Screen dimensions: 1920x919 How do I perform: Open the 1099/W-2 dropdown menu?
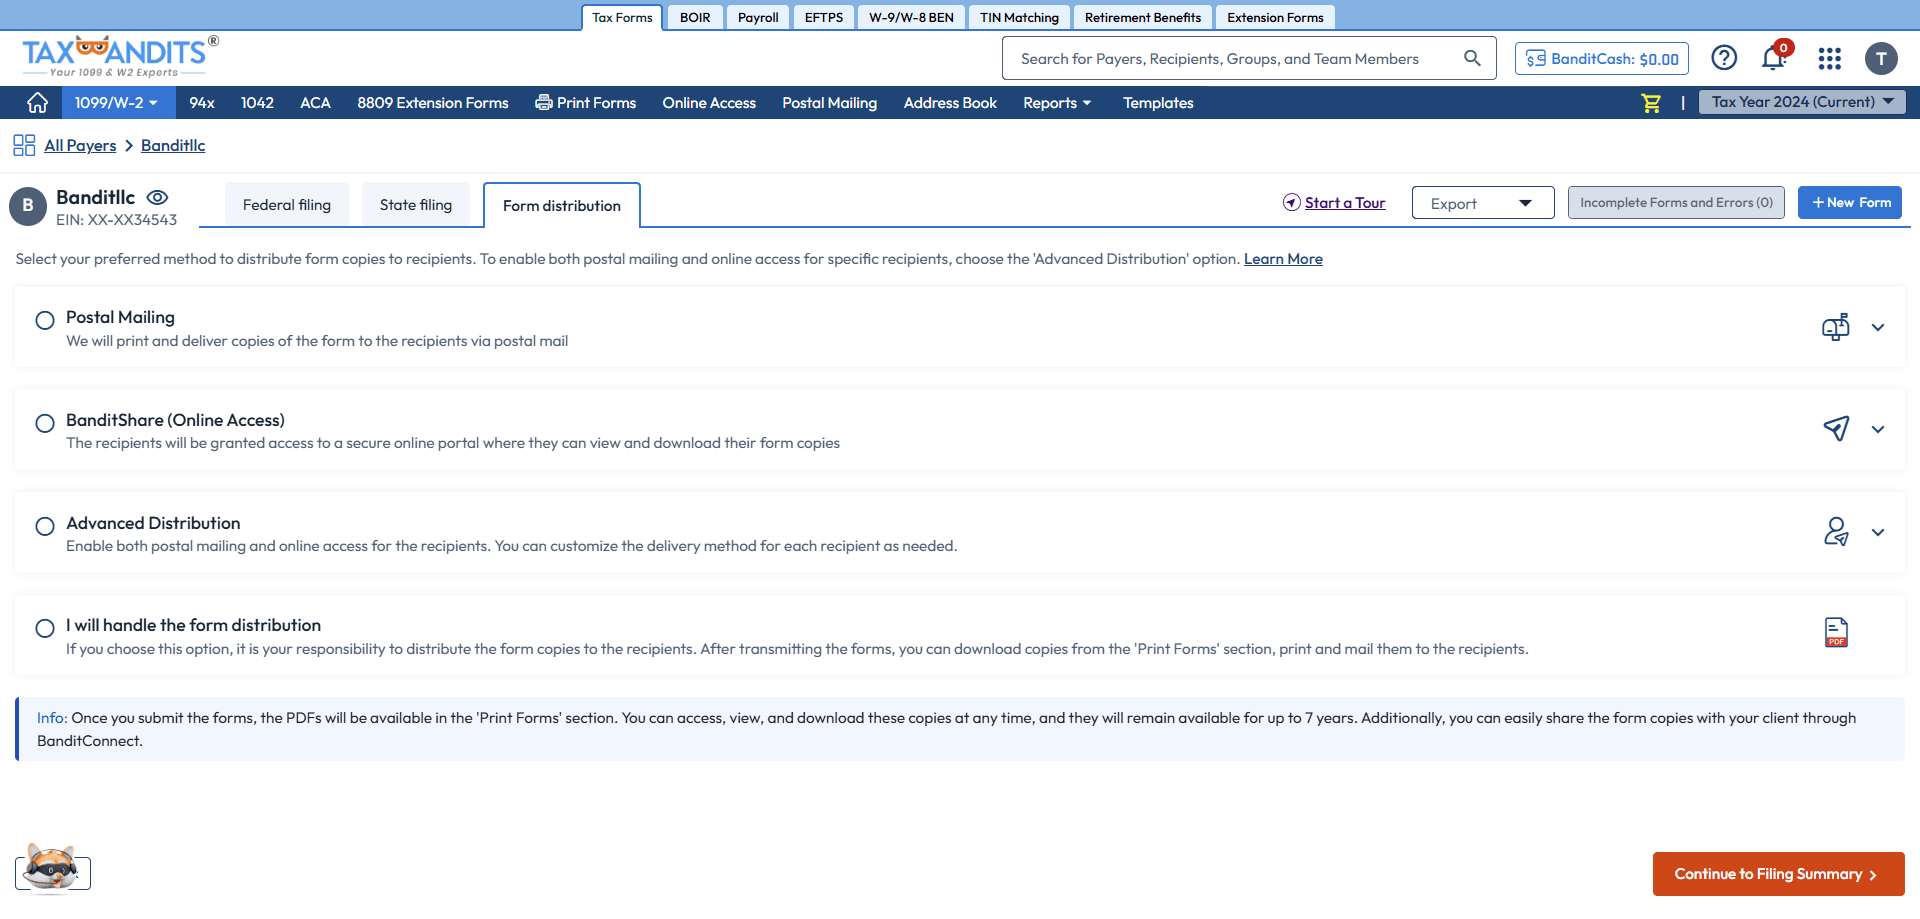click(118, 103)
